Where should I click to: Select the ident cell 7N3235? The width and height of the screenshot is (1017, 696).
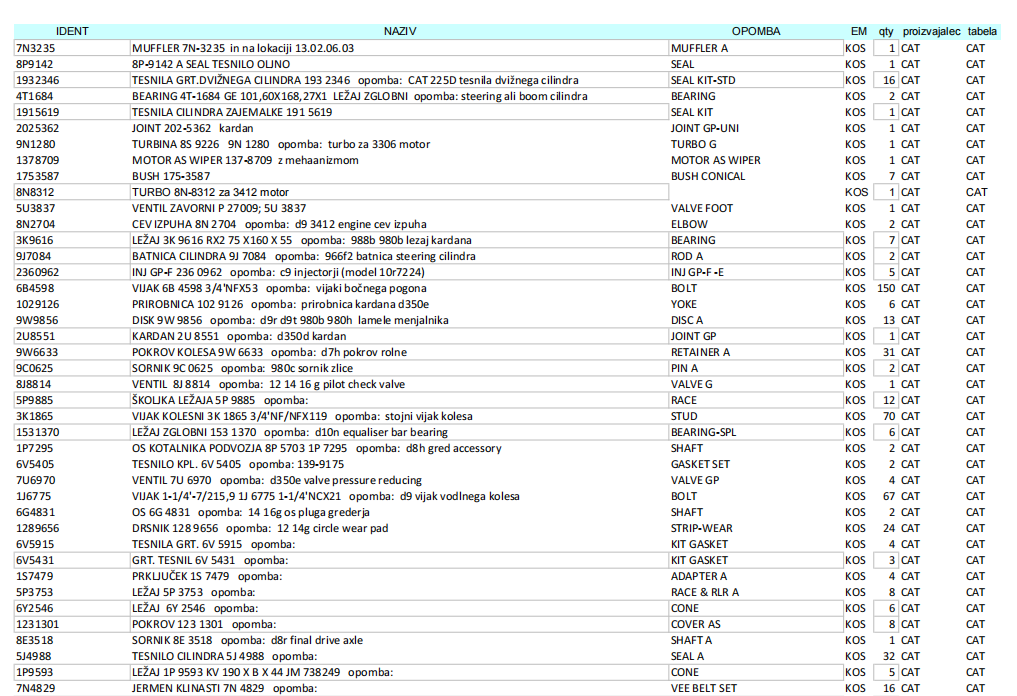[x=72, y=48]
